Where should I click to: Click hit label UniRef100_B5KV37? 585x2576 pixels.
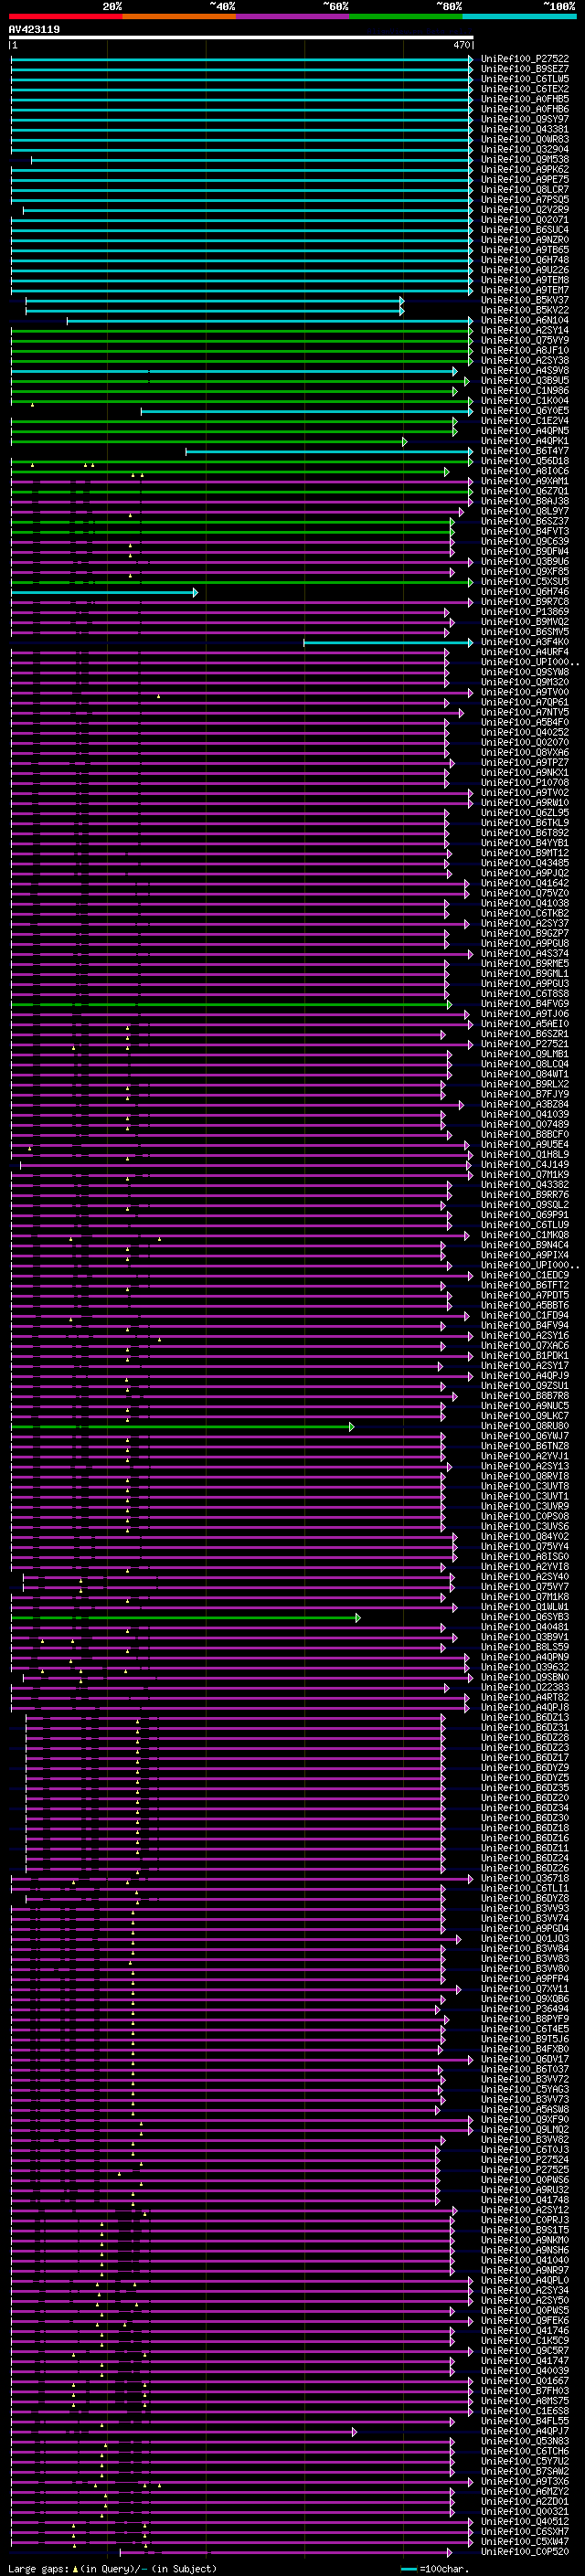(525, 300)
